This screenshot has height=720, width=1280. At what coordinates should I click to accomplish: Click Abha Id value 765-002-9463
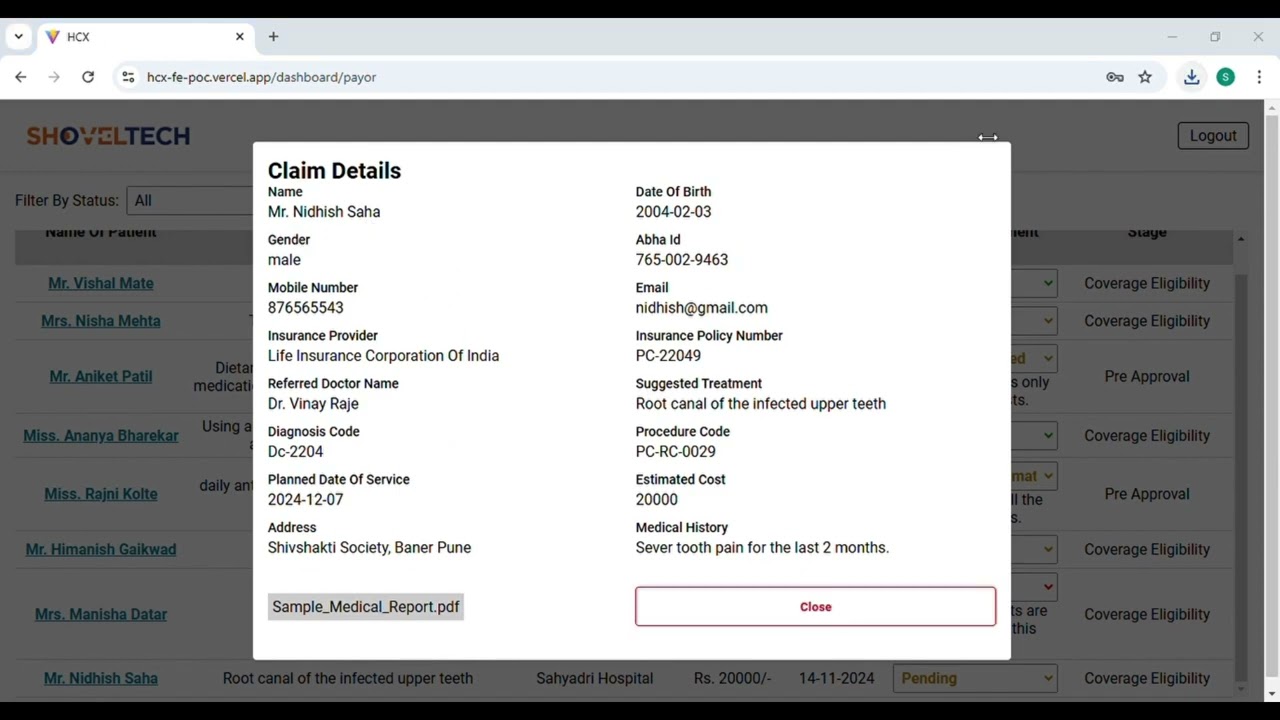(682, 260)
